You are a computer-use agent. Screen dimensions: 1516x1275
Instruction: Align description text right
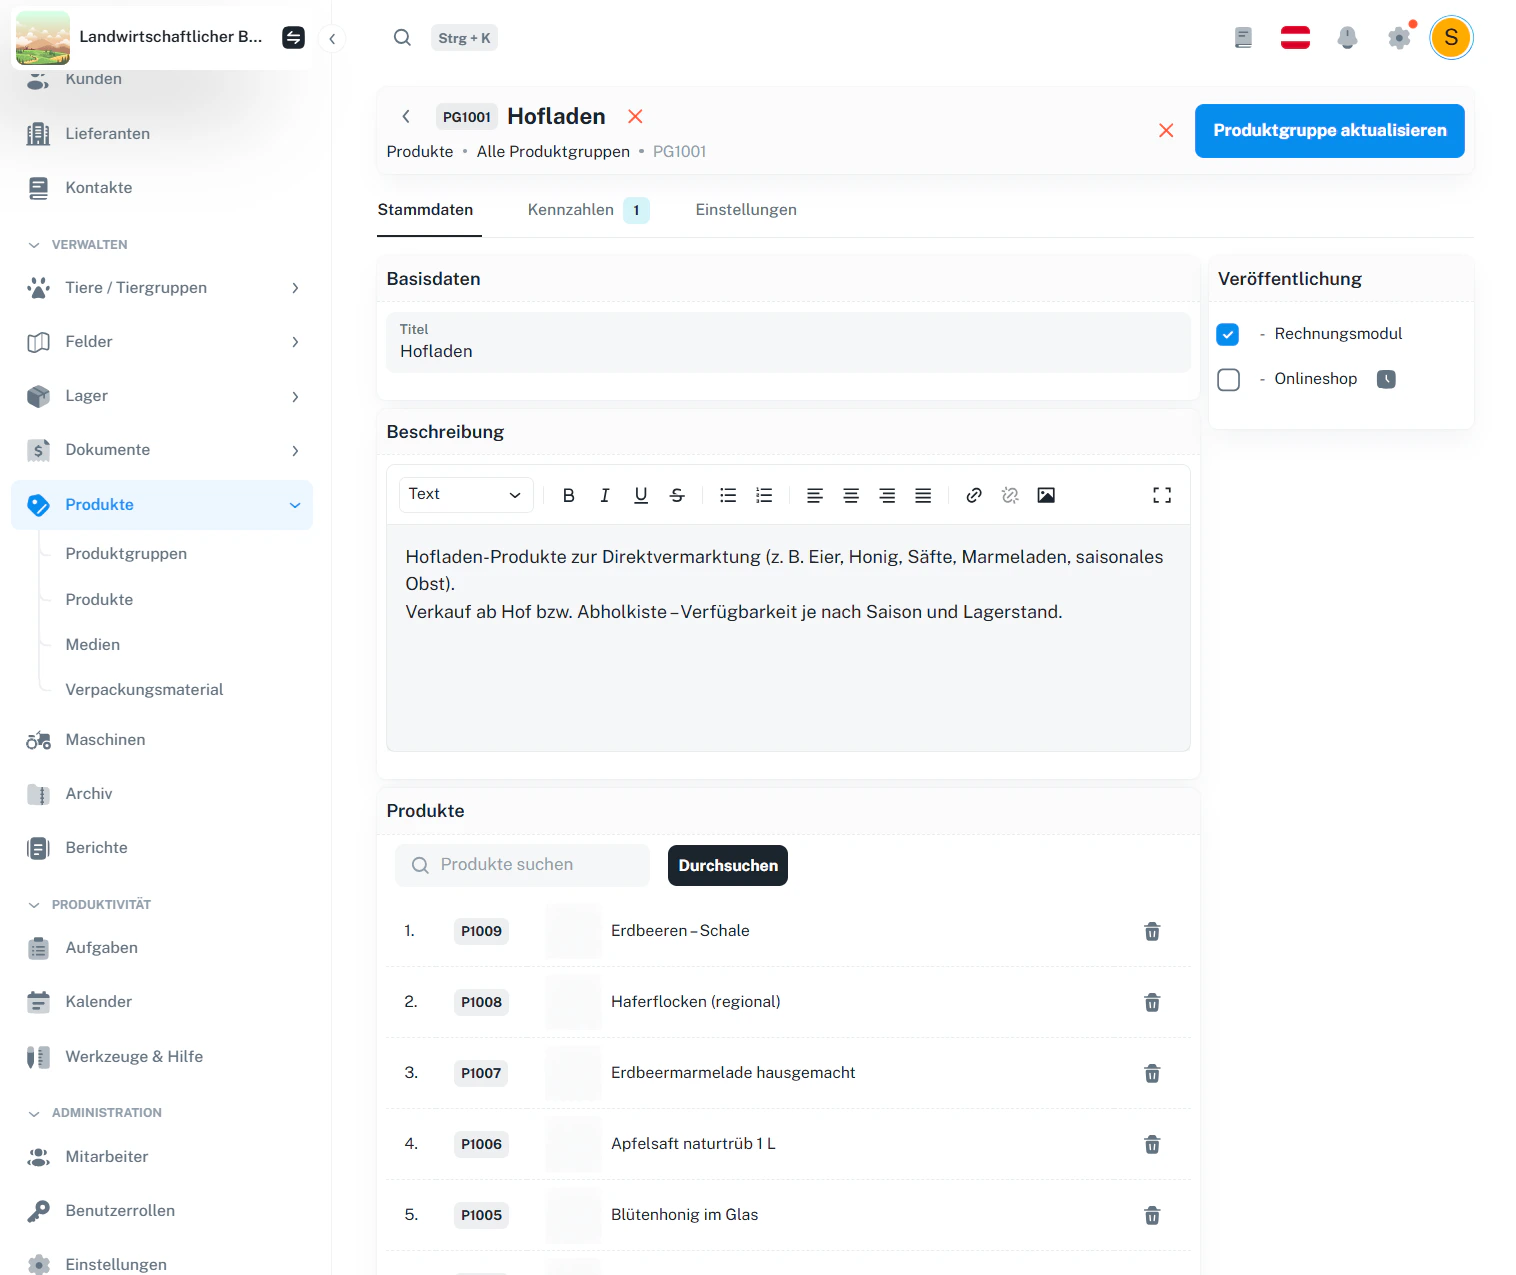(887, 495)
